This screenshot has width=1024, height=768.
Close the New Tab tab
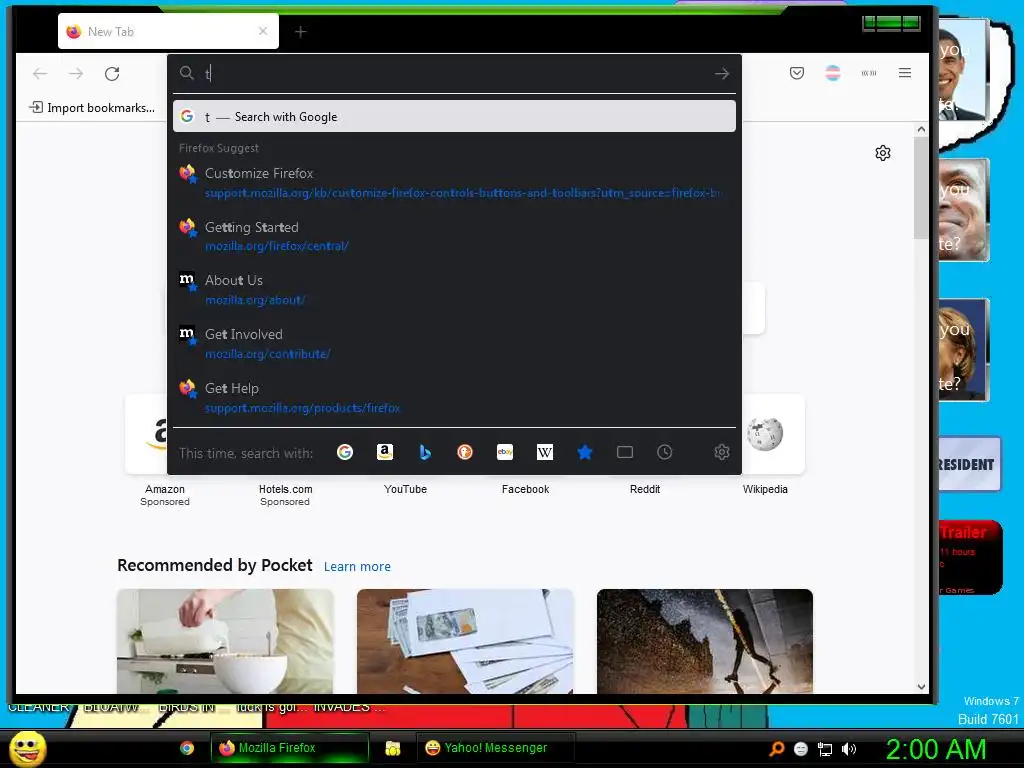263,31
